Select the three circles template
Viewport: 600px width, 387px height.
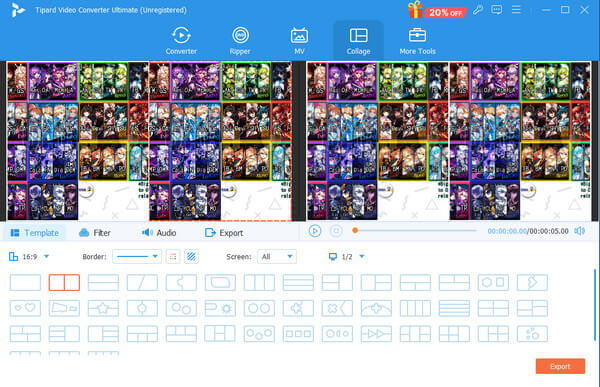point(259,334)
